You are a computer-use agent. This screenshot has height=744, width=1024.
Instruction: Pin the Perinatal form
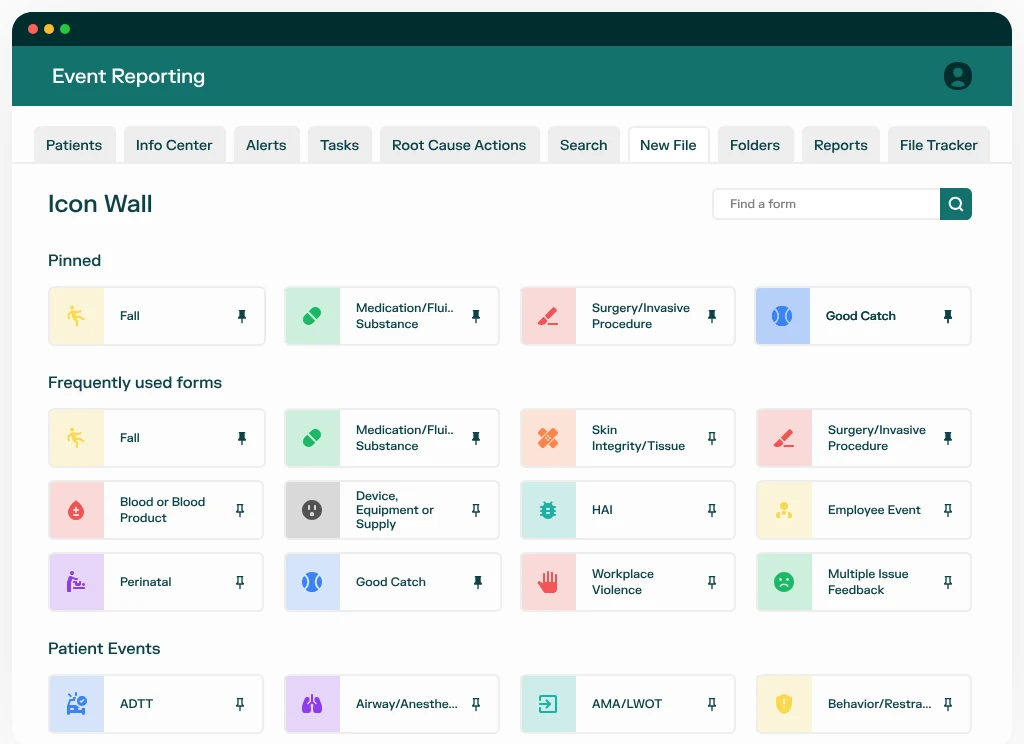pyautogui.click(x=240, y=582)
